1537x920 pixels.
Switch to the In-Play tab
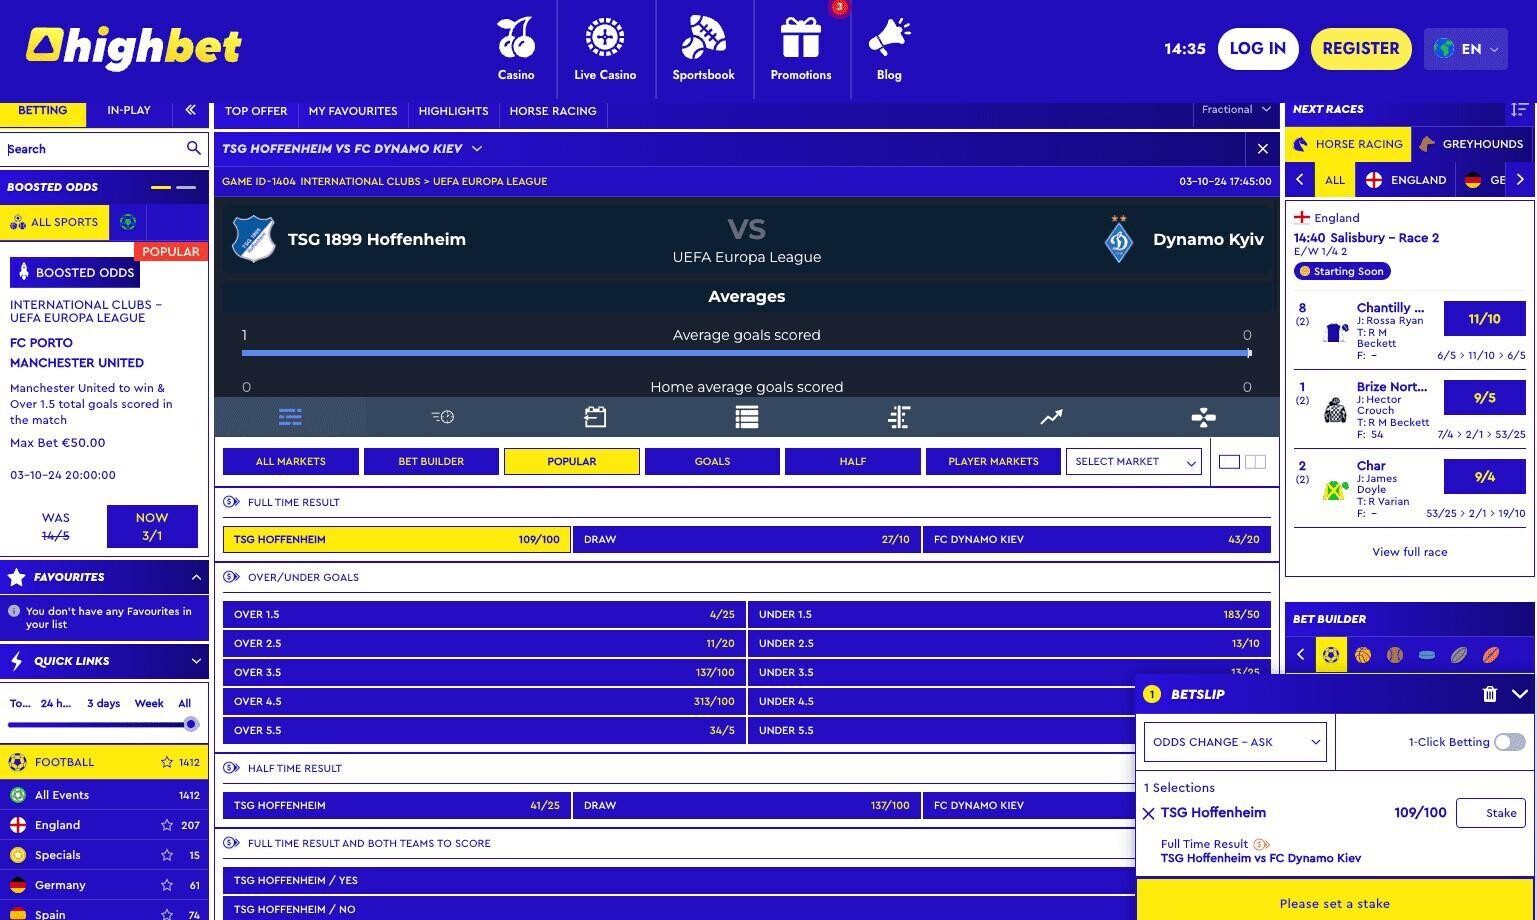point(129,111)
